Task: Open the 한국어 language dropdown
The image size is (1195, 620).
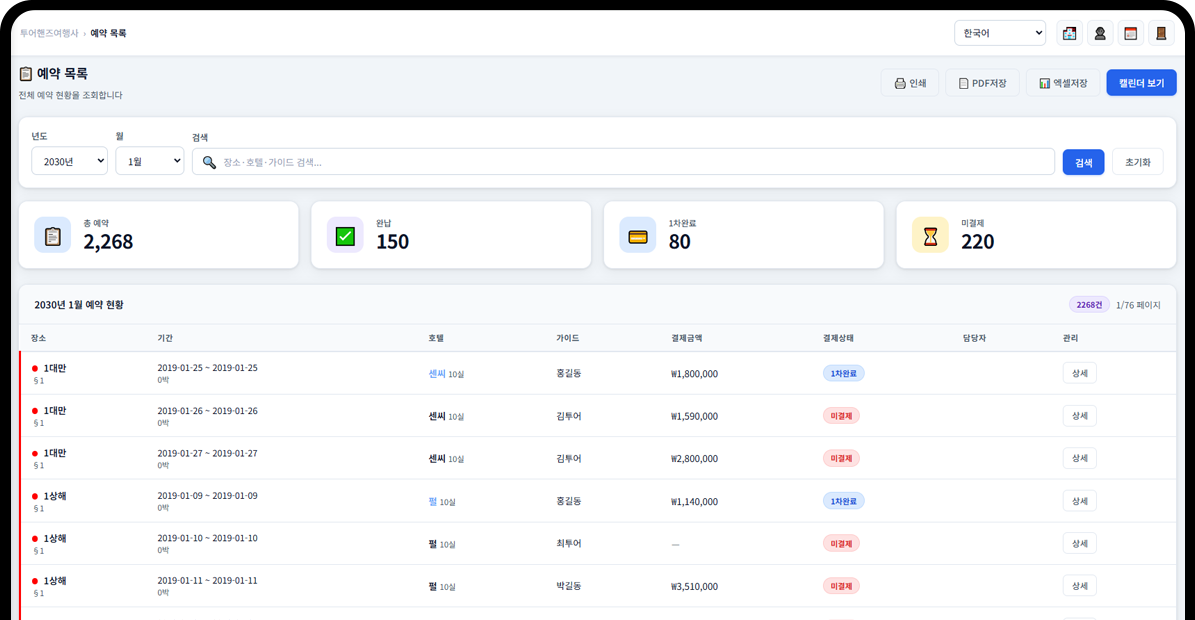Action: (999, 33)
